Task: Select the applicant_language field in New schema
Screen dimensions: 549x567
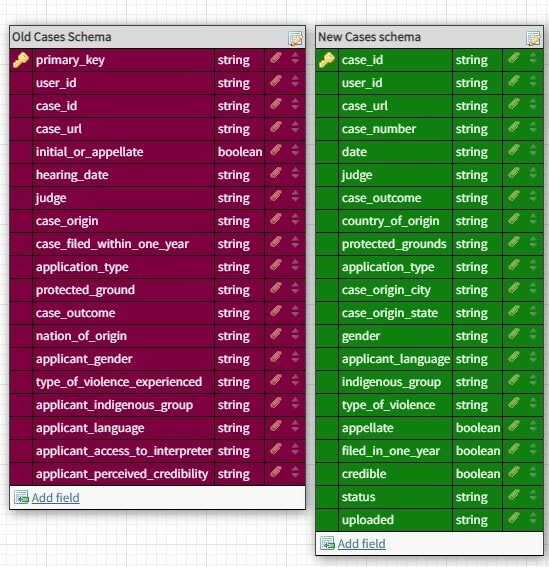Action: pos(395,359)
